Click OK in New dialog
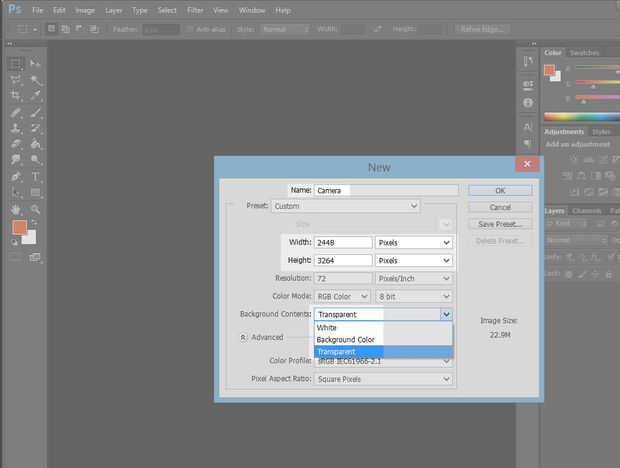620x468 pixels. click(500, 190)
